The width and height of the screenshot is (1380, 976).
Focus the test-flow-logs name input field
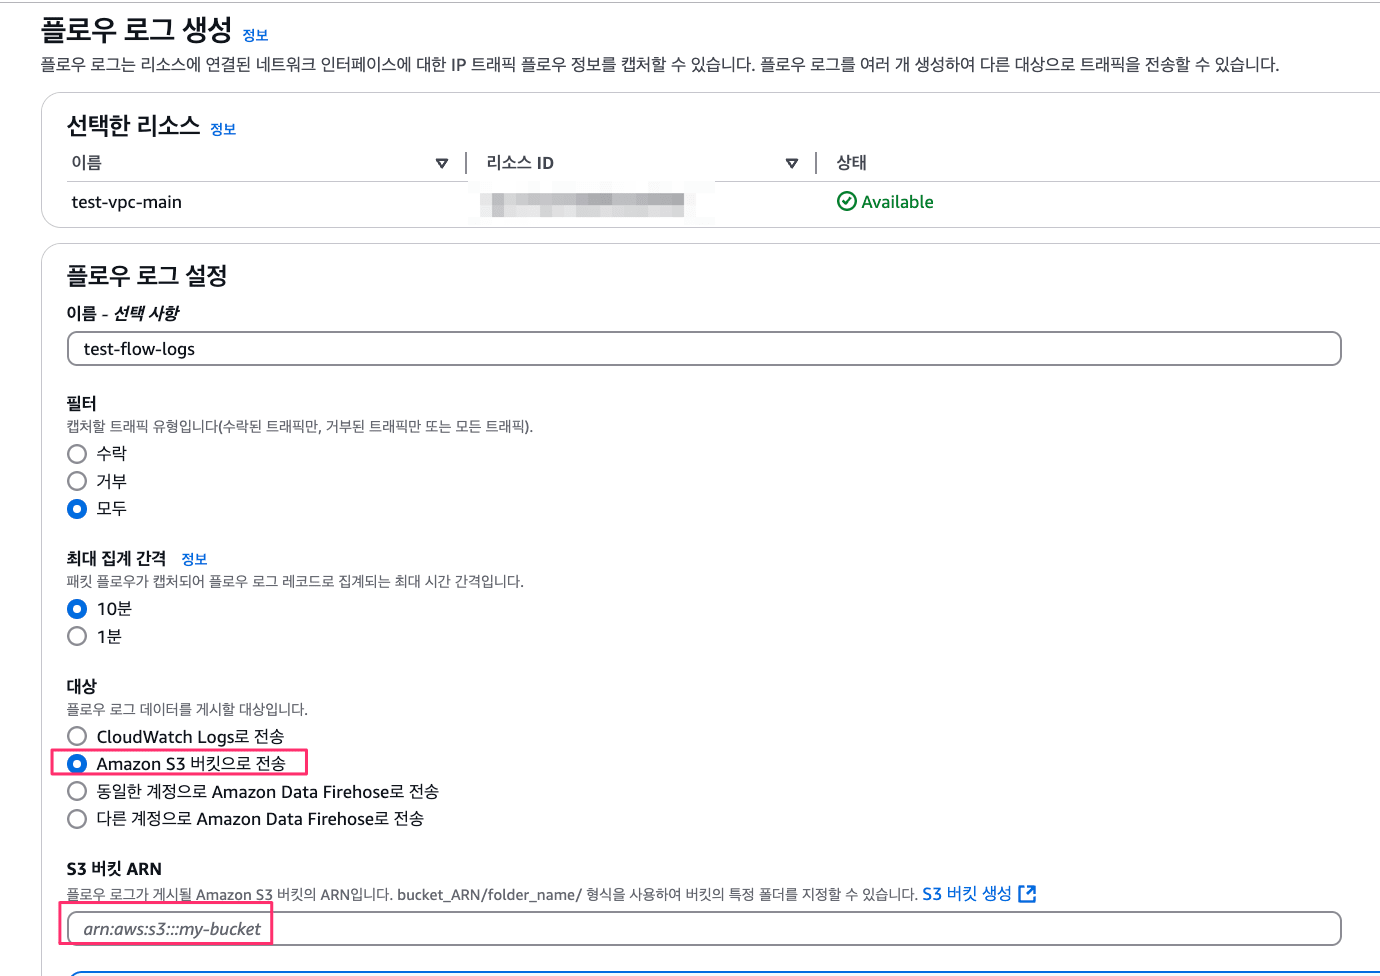(x=704, y=349)
